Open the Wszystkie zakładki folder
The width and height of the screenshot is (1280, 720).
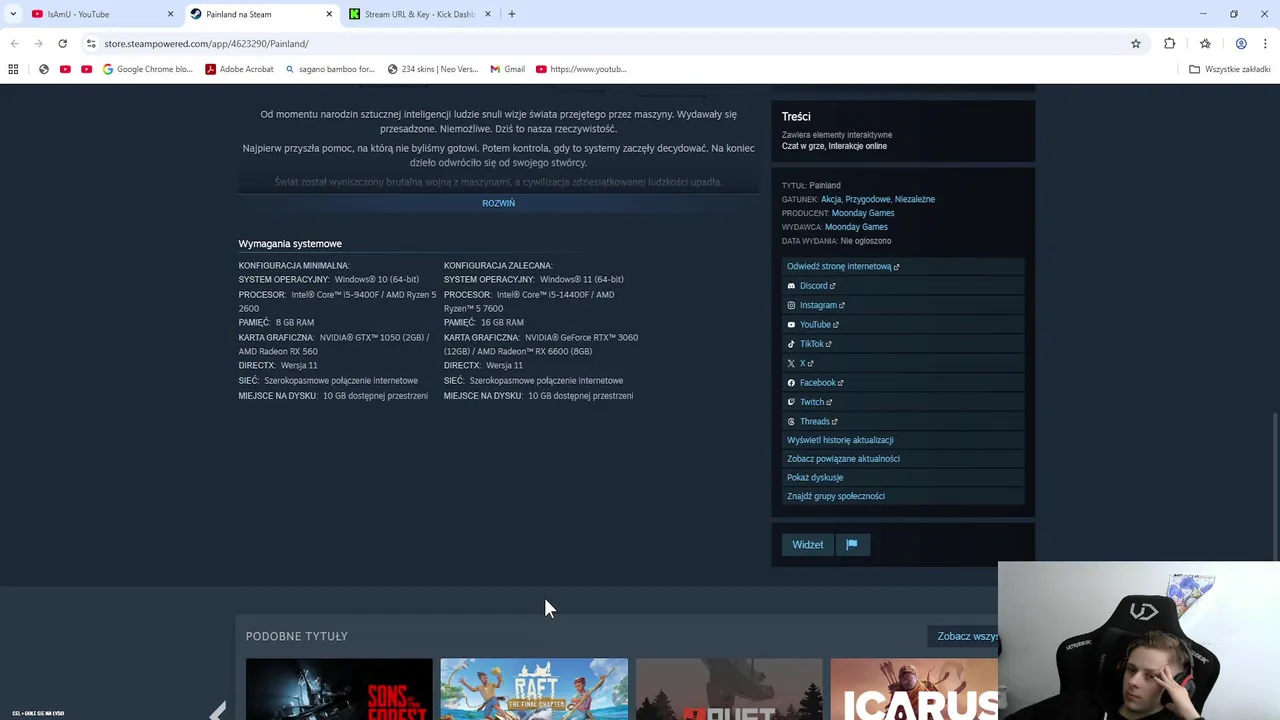click(1229, 69)
